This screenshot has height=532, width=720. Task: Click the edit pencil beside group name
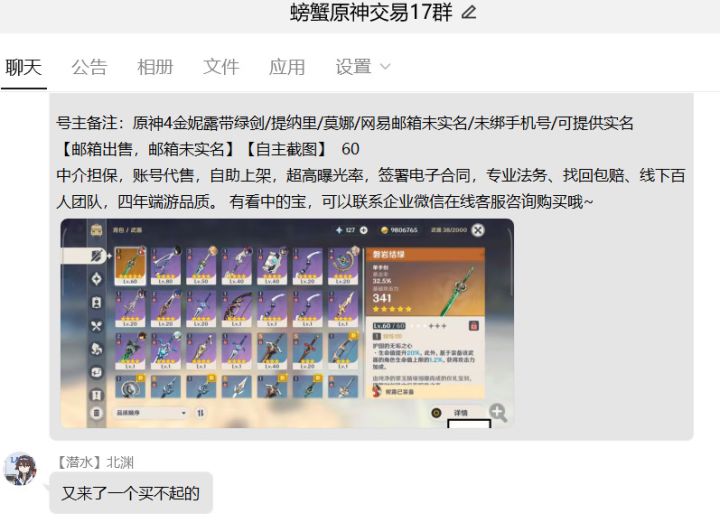click(468, 12)
